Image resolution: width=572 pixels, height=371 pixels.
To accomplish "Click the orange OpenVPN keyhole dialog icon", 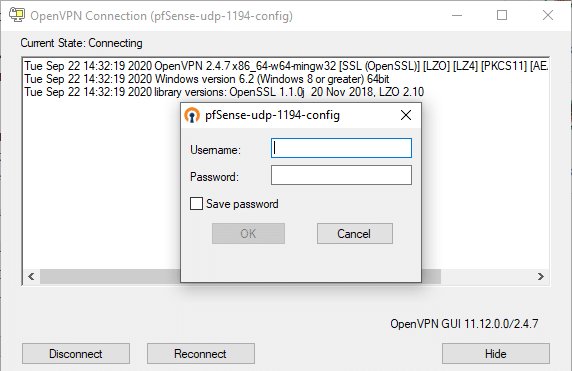I will (192, 115).
